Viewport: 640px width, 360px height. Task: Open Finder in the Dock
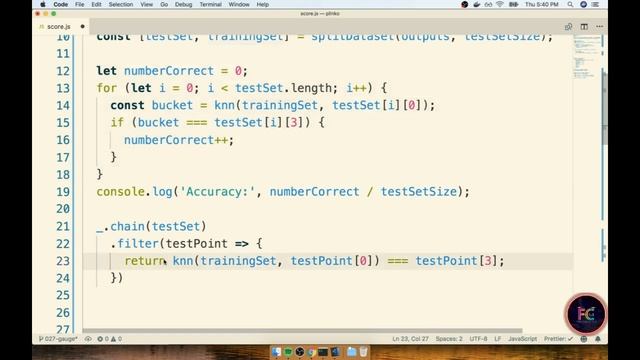click(x=276, y=351)
